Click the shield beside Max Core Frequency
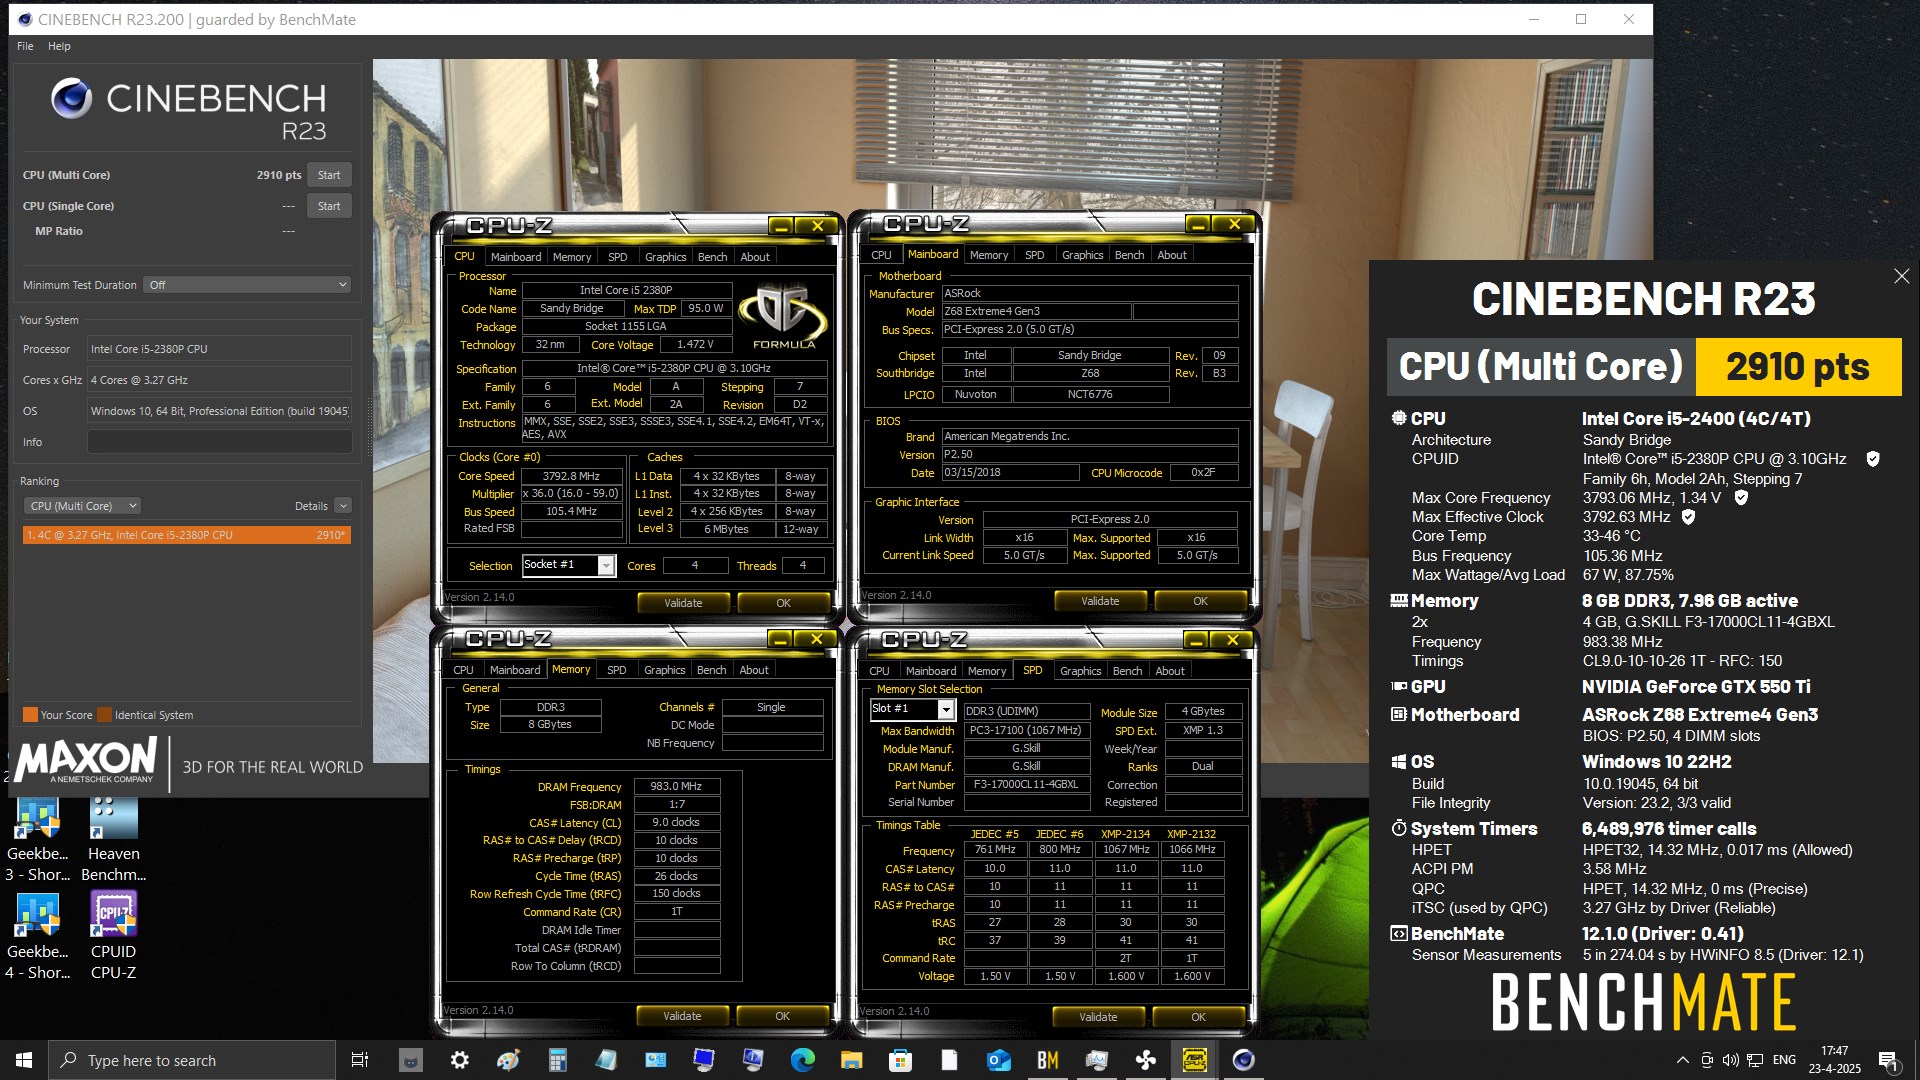This screenshot has height=1080, width=1920. [x=1741, y=497]
